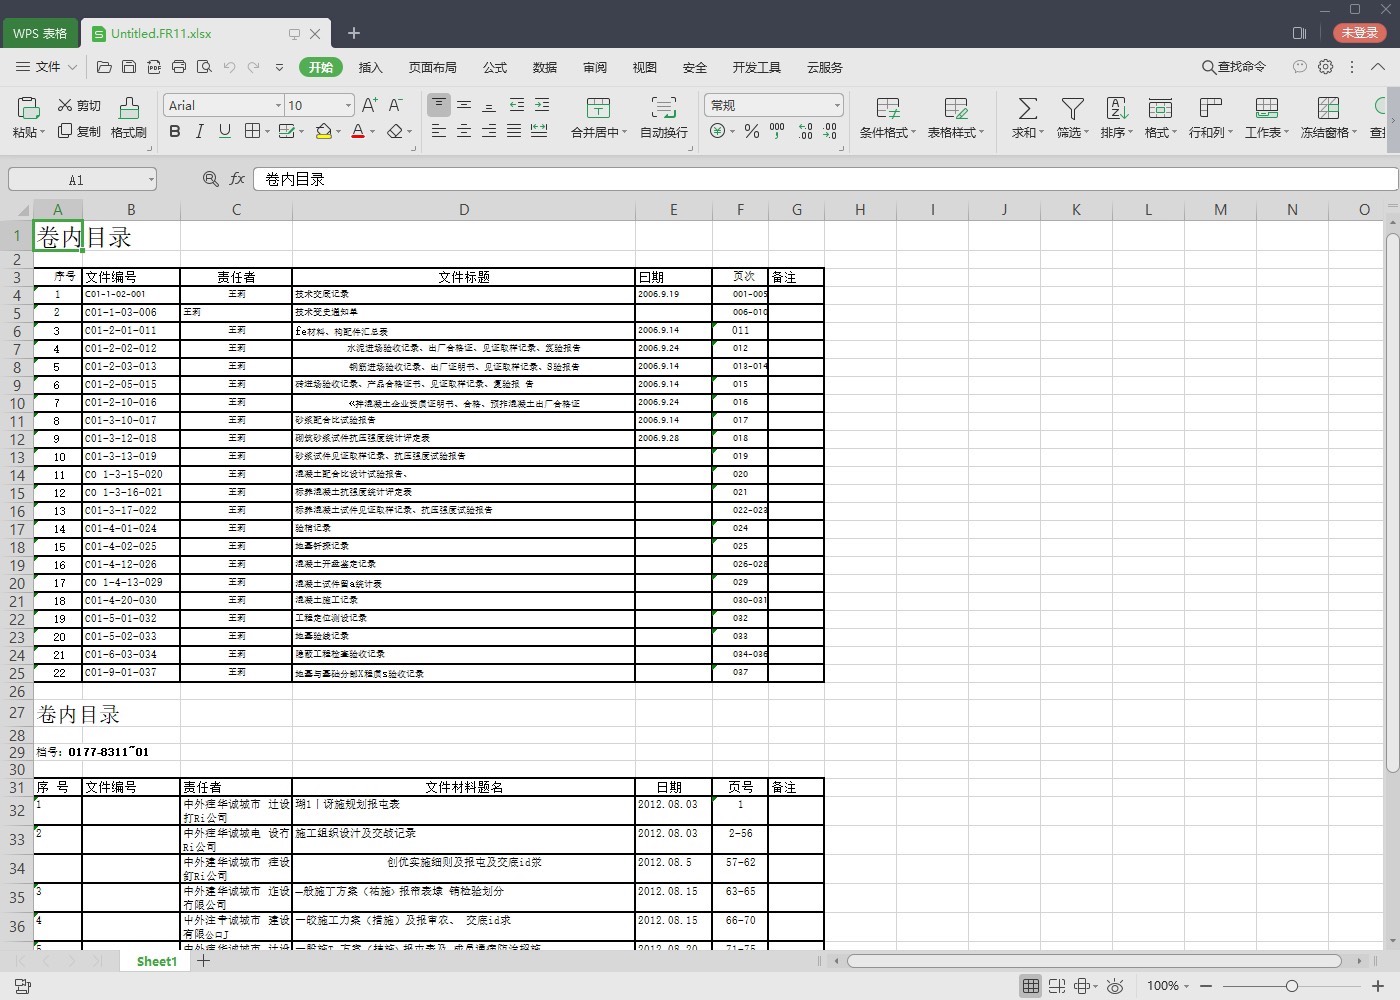
Task: Set font color using the red A swatch
Action: pyautogui.click(x=358, y=131)
